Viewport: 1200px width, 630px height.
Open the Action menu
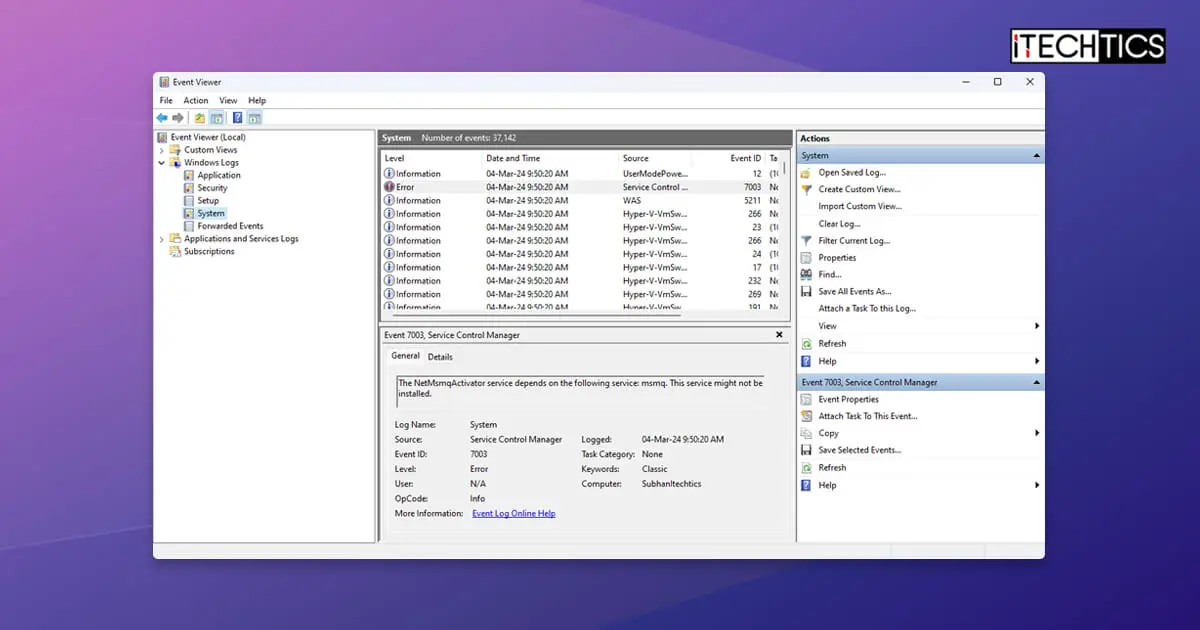[x=195, y=100]
